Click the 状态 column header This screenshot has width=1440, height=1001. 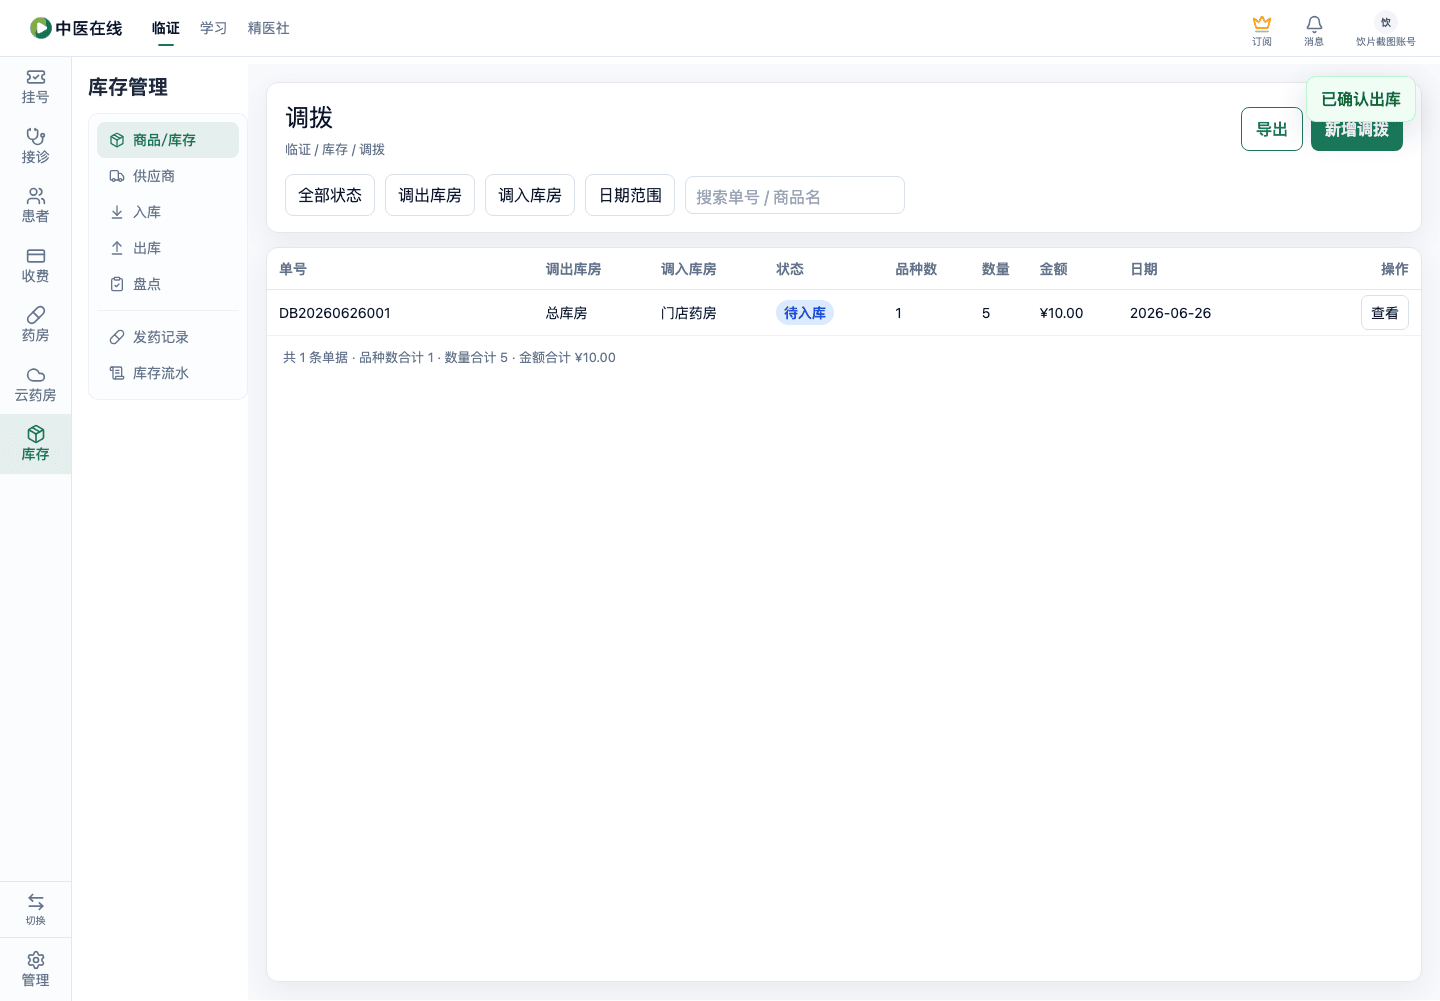(790, 269)
